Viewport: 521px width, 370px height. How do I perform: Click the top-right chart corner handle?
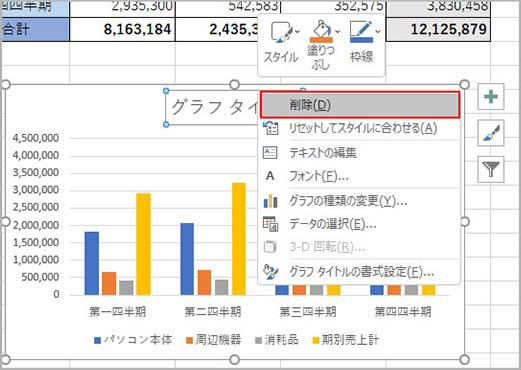tap(464, 85)
